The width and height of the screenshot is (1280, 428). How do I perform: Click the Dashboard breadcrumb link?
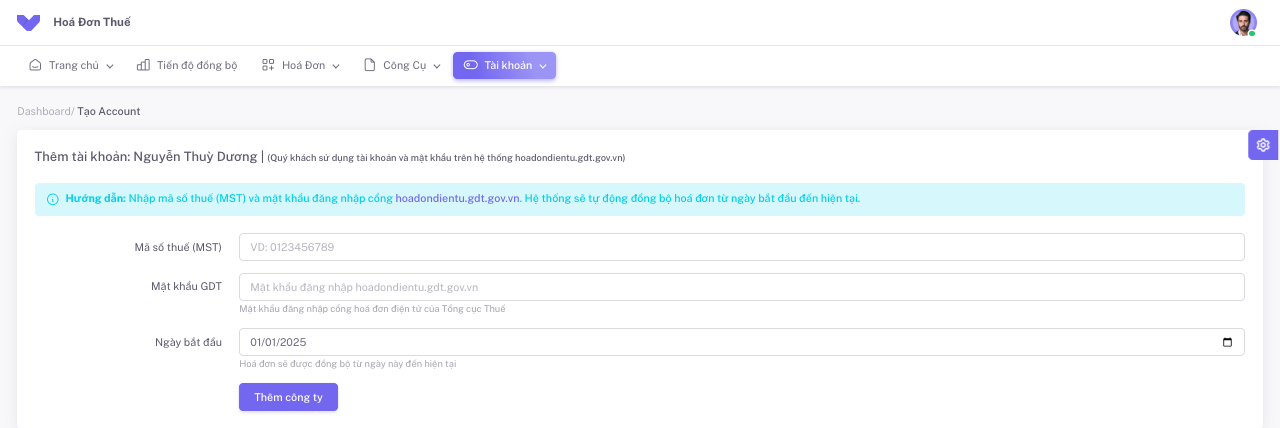(43, 111)
